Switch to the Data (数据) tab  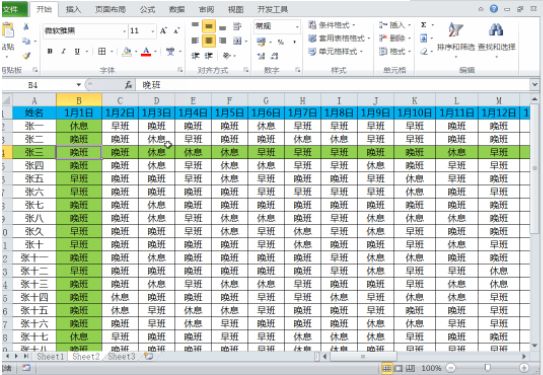pyautogui.click(x=177, y=9)
